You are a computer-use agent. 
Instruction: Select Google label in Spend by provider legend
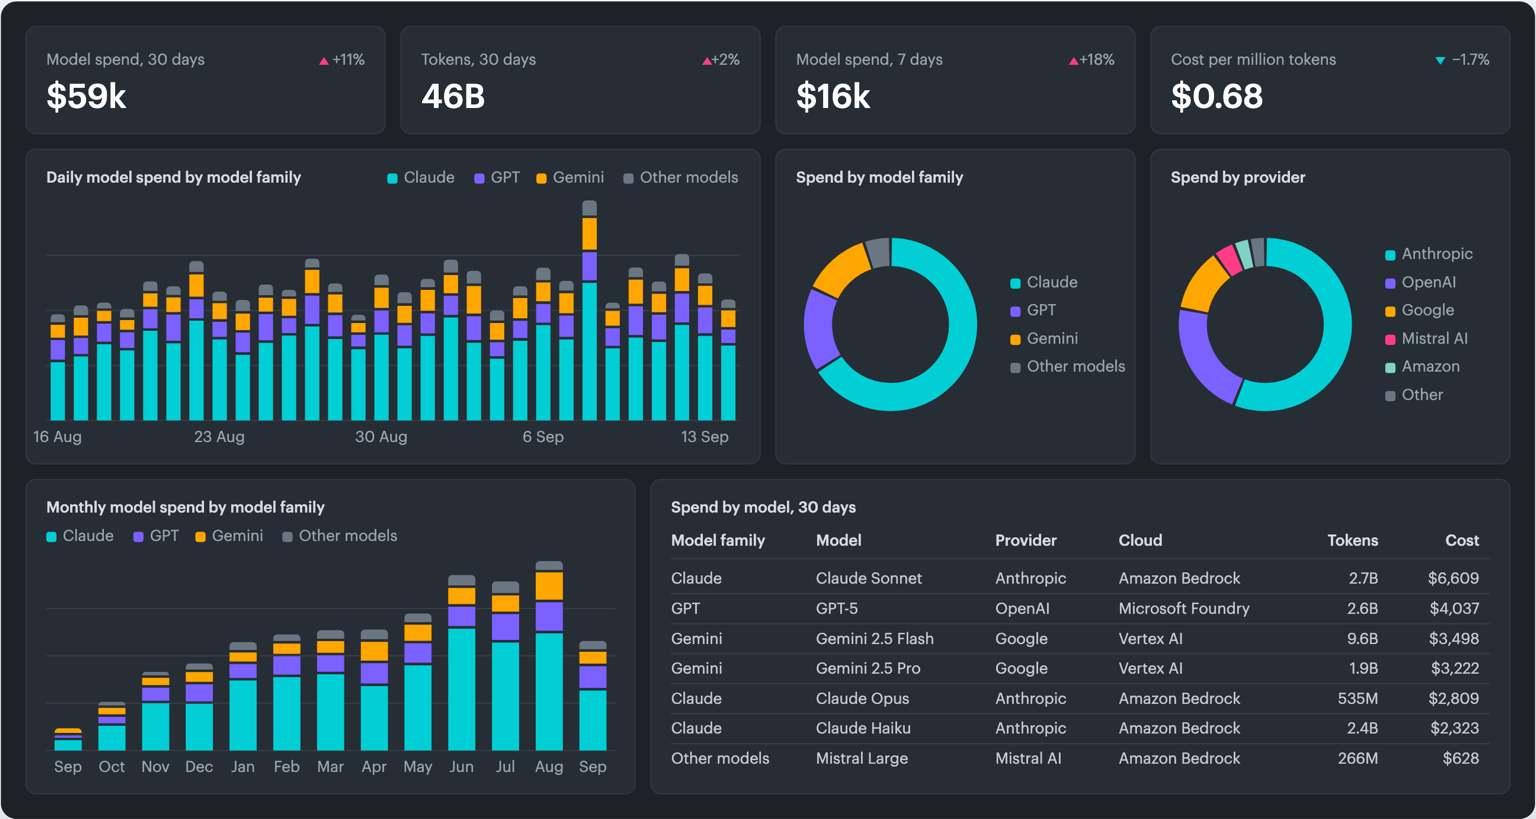click(x=1428, y=310)
